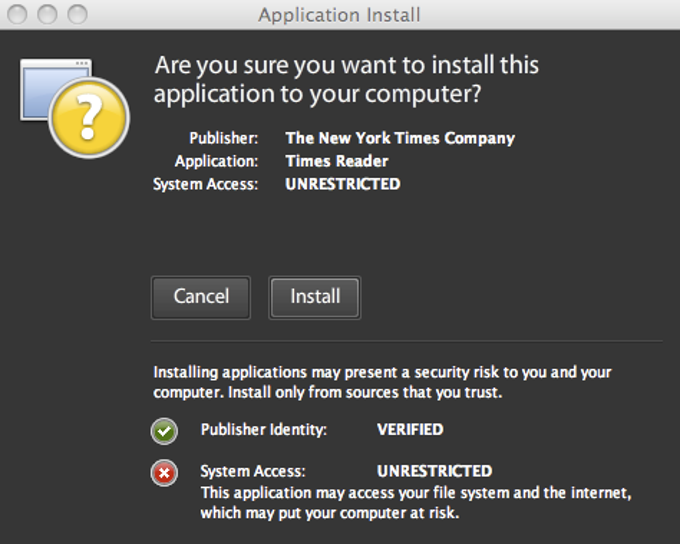Screen dimensions: 680x544
Task: Click the "VERIFIED" publisher identity value
Action: coord(410,429)
